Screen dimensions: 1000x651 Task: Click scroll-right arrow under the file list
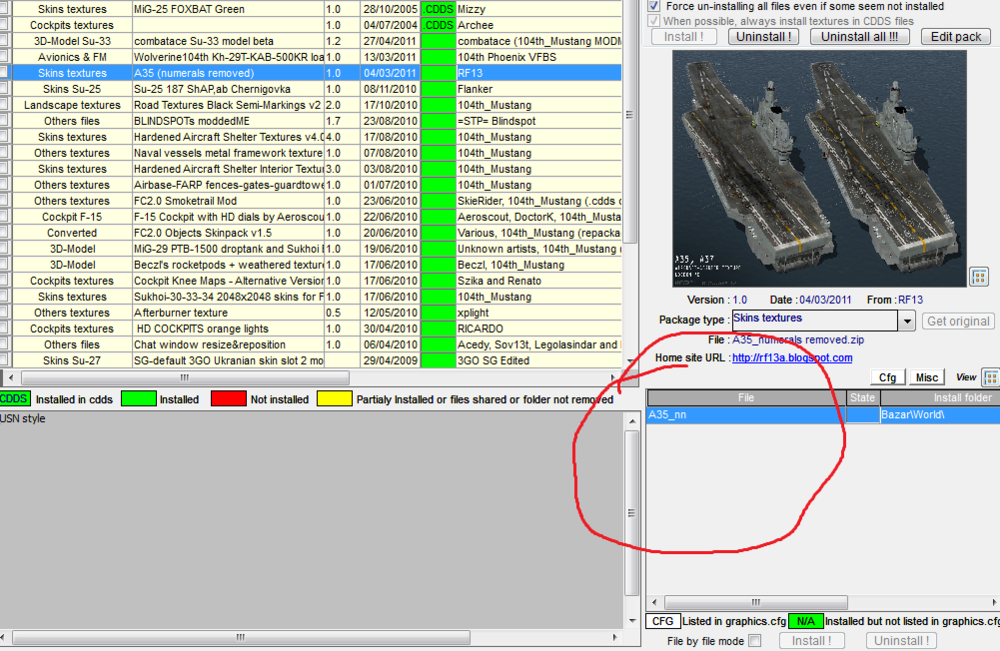coord(994,602)
